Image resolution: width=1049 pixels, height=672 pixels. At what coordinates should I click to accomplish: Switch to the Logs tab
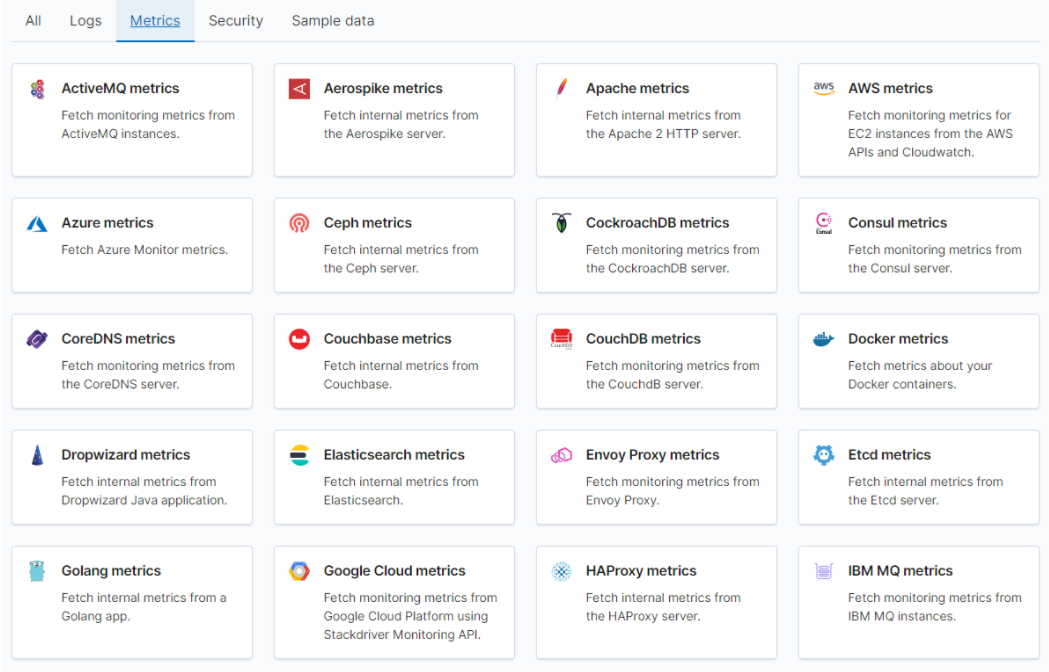(86, 21)
